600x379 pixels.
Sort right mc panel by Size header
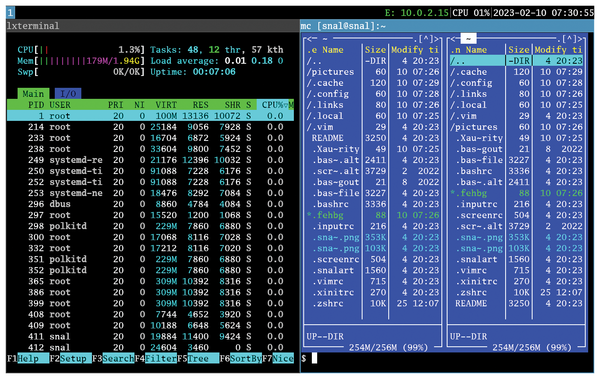(x=519, y=50)
